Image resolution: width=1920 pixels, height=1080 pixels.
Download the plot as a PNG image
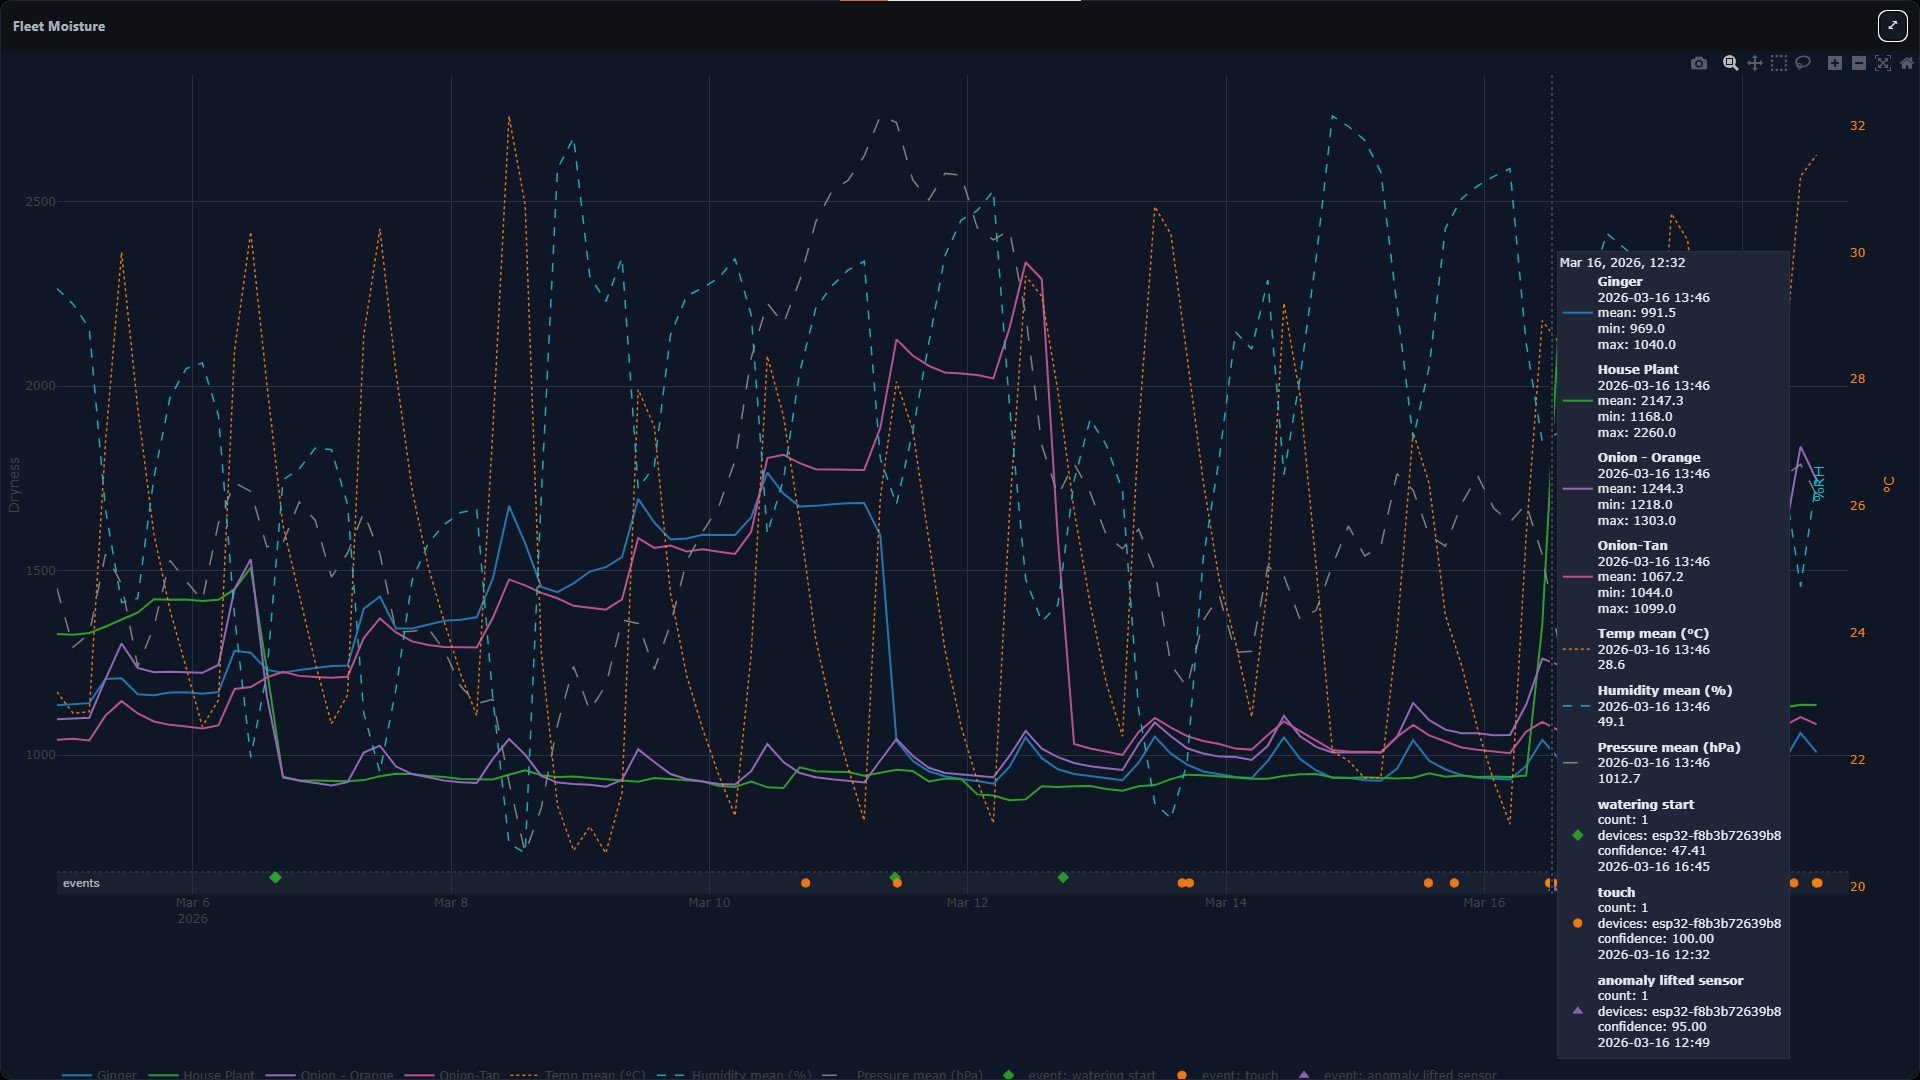pos(1699,63)
